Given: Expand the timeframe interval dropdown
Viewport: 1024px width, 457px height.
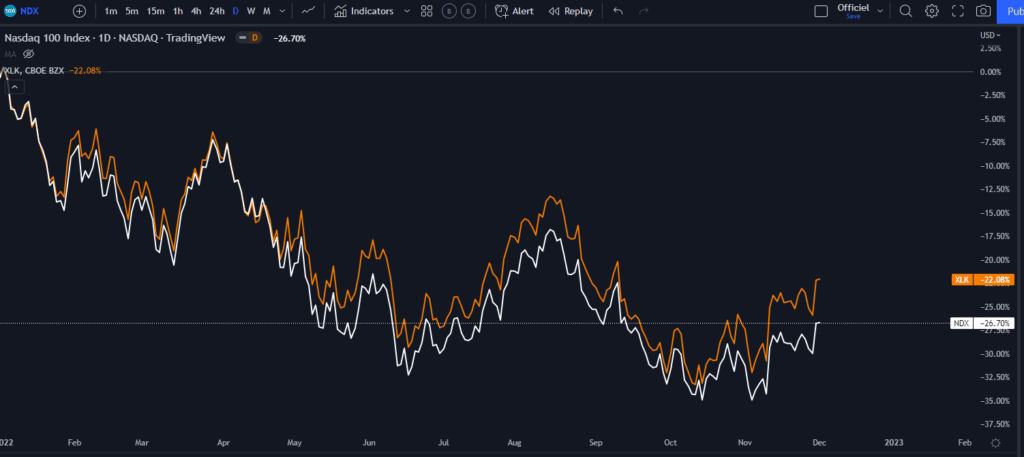Looking at the screenshot, I should coord(281,11).
